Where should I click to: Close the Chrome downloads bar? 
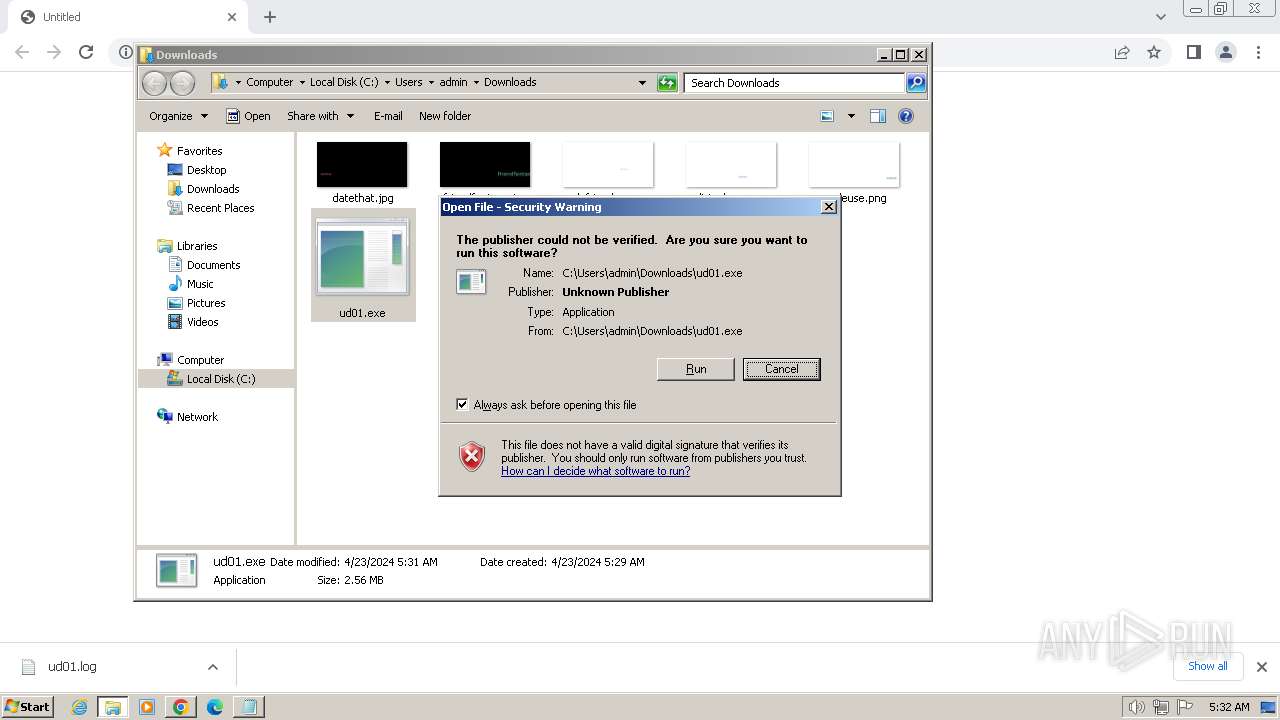[1261, 667]
